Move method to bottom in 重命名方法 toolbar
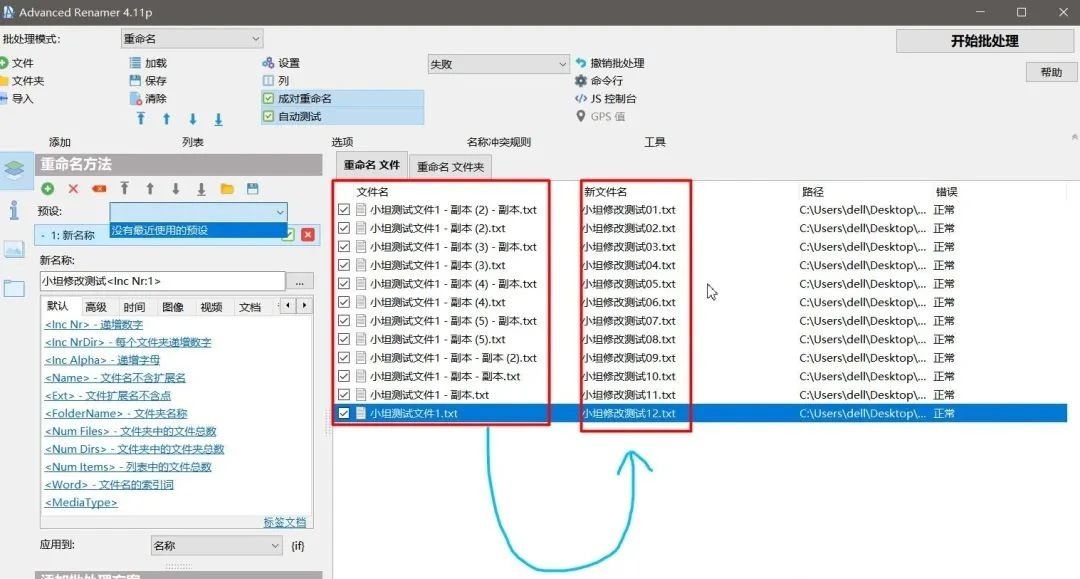The image size is (1080, 579). tap(201, 189)
